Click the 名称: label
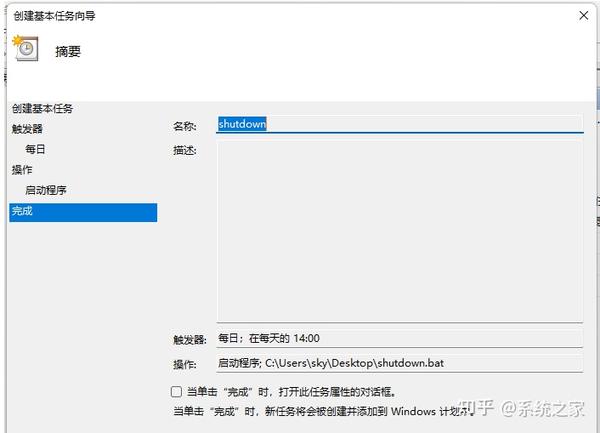Screen dimensions: 600x433 pyautogui.click(x=185, y=126)
